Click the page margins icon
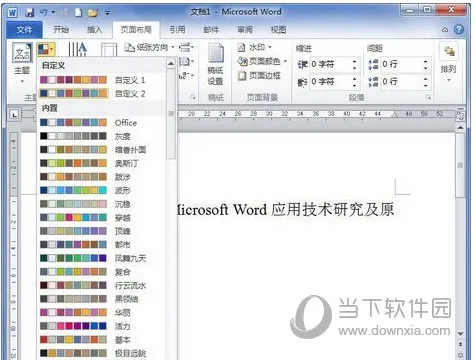The width and height of the screenshot is (475, 360). tap(109, 50)
